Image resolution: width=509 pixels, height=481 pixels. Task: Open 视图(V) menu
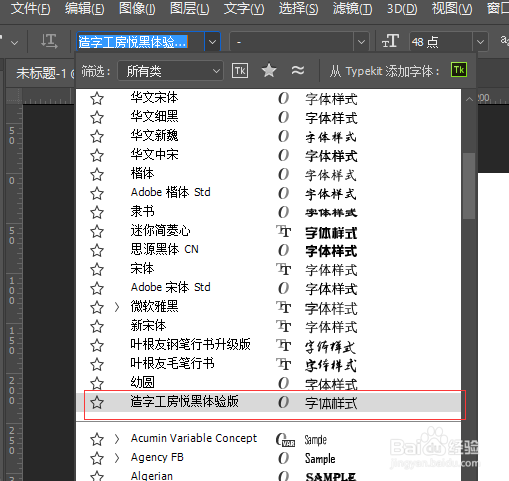pos(452,8)
